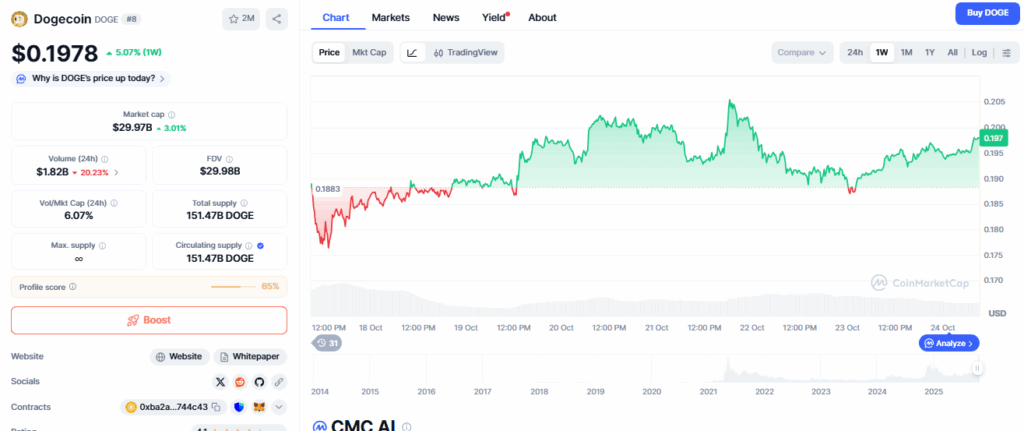The height and width of the screenshot is (431, 1024).
Task: Click the Buy DOGE button
Action: pyautogui.click(x=983, y=13)
